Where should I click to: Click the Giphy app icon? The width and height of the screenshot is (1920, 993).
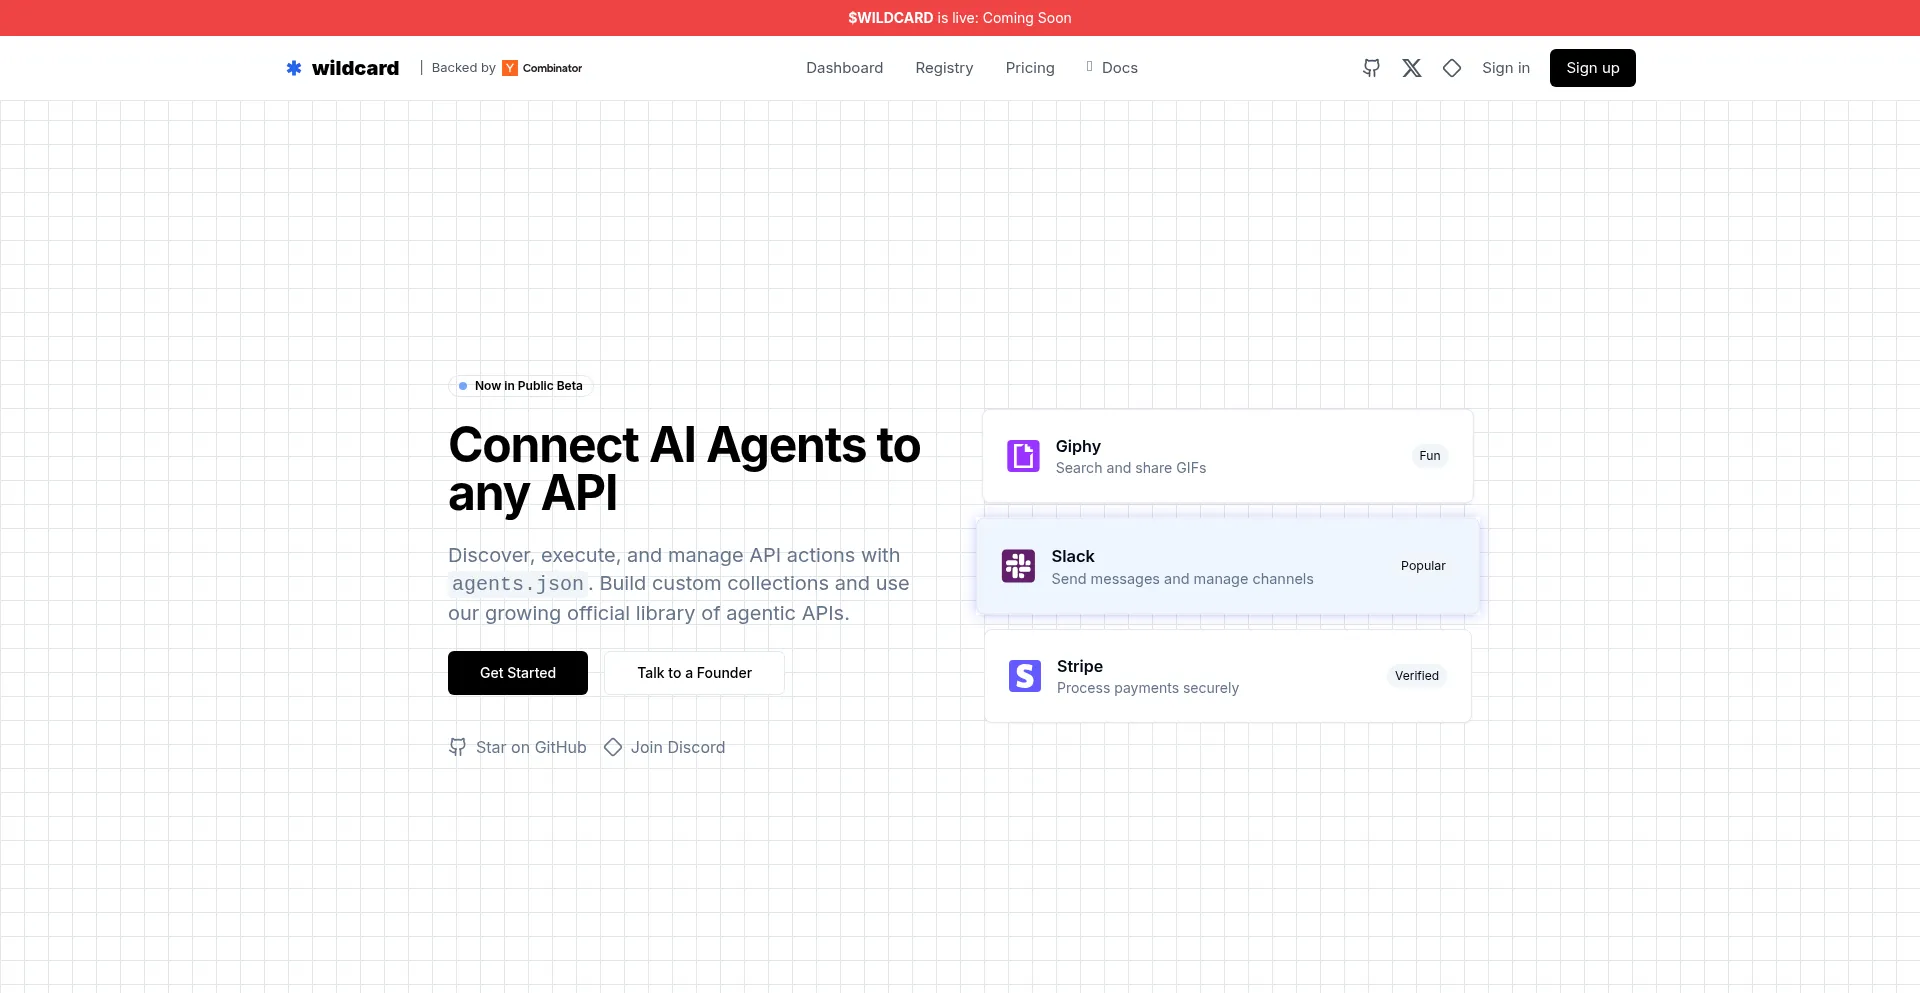coord(1023,456)
